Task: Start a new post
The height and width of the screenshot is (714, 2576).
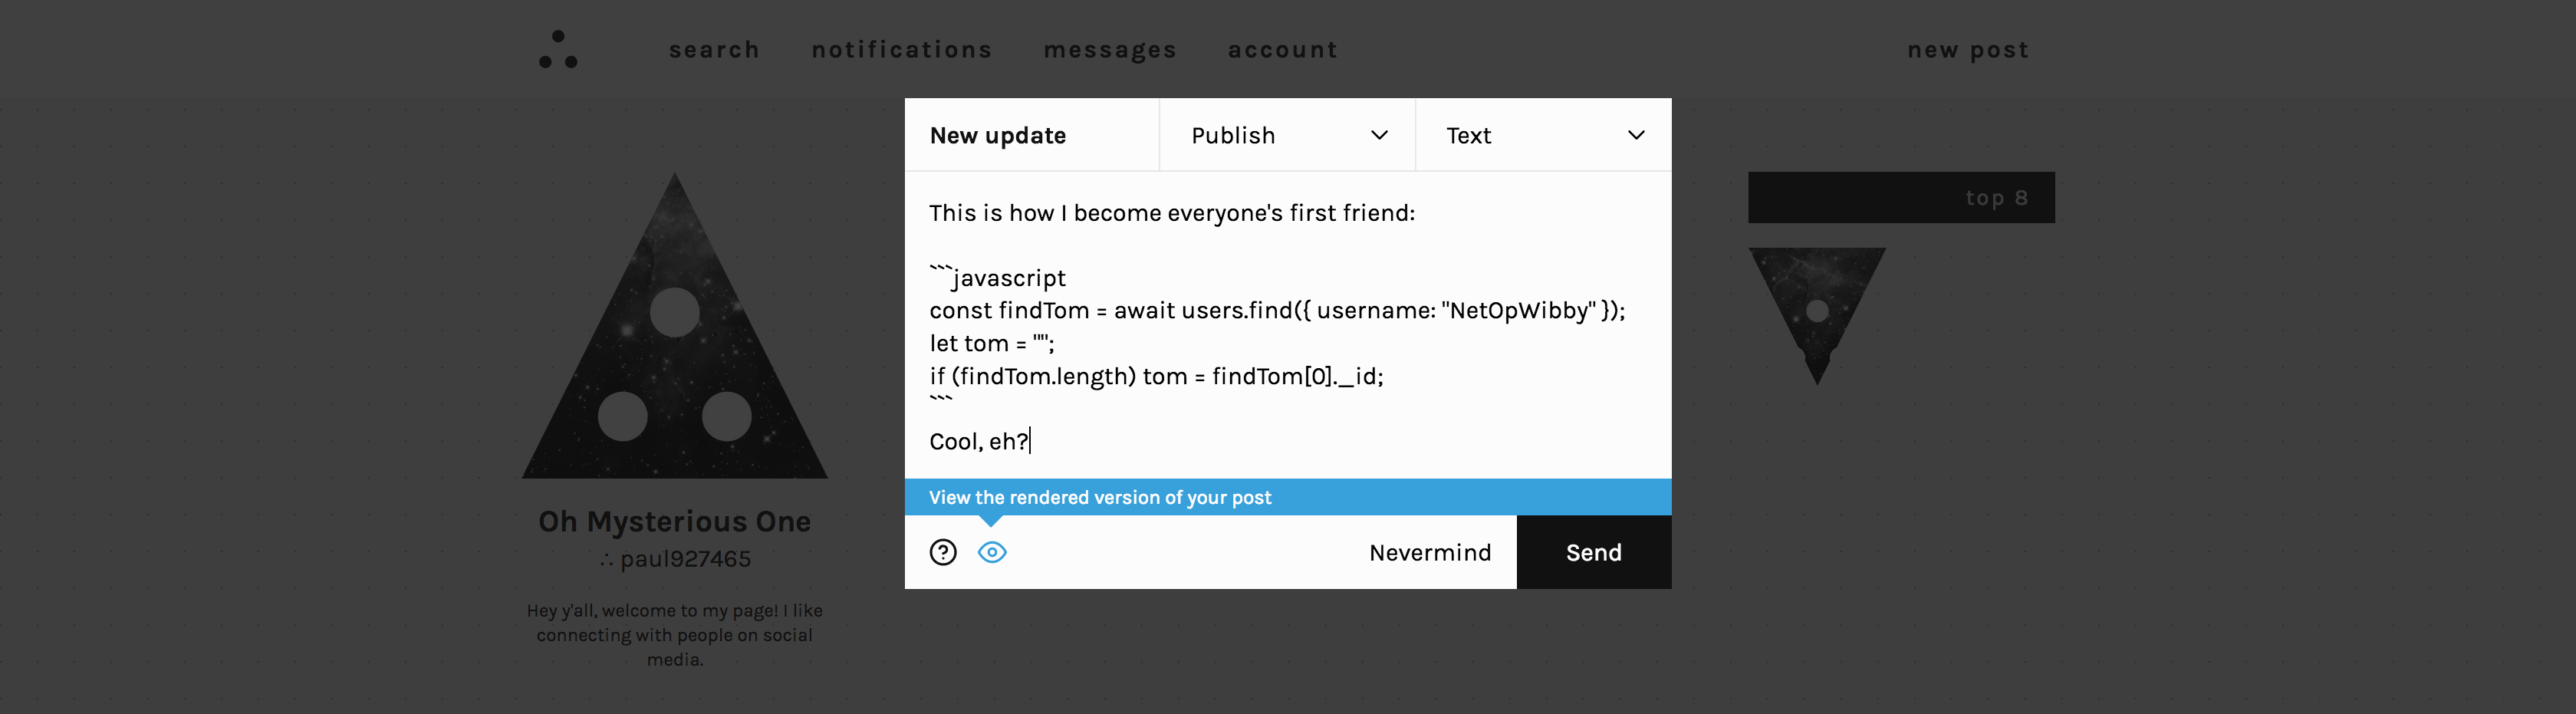Action: (1967, 49)
